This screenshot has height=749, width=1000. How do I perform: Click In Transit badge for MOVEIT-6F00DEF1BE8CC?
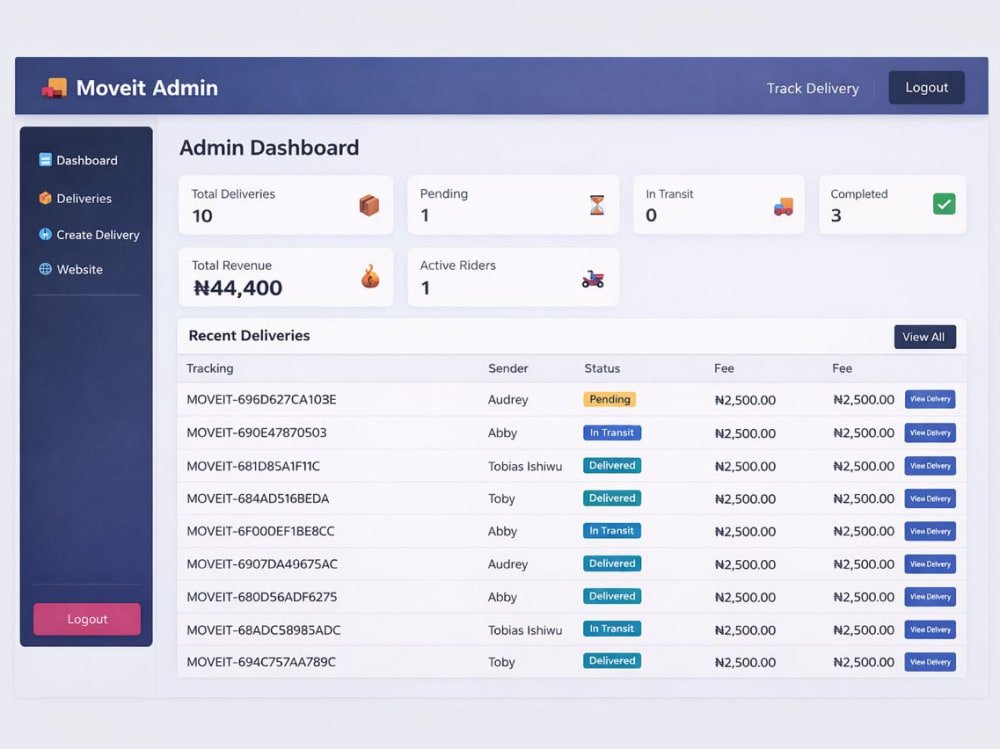612,531
